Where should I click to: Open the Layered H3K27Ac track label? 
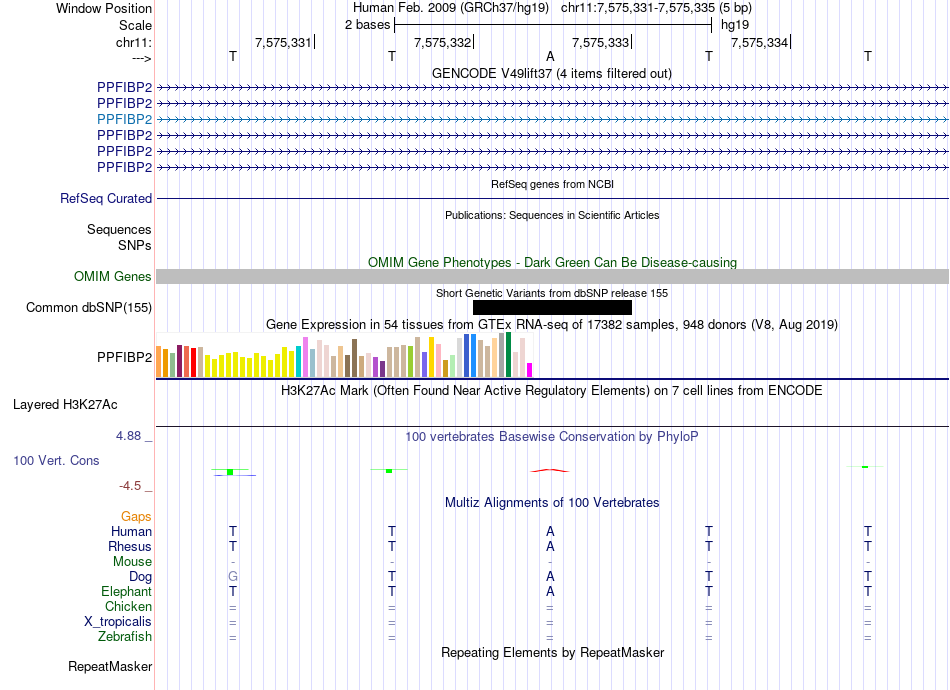(x=65, y=405)
